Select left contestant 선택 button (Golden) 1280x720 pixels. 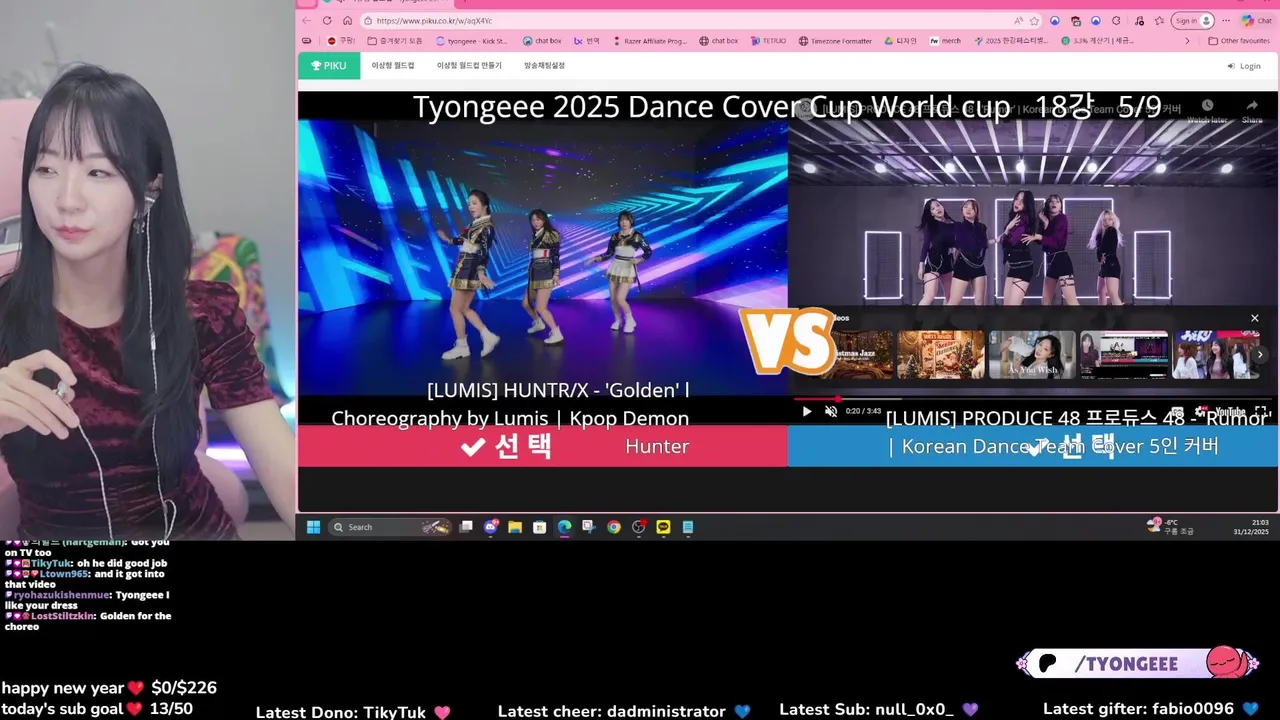click(x=543, y=446)
